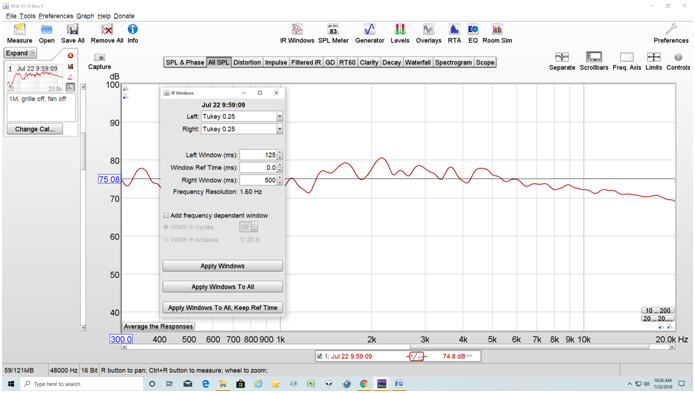Screen dimensions: 695x393
Task: Capture the graph image
Action: point(99,62)
